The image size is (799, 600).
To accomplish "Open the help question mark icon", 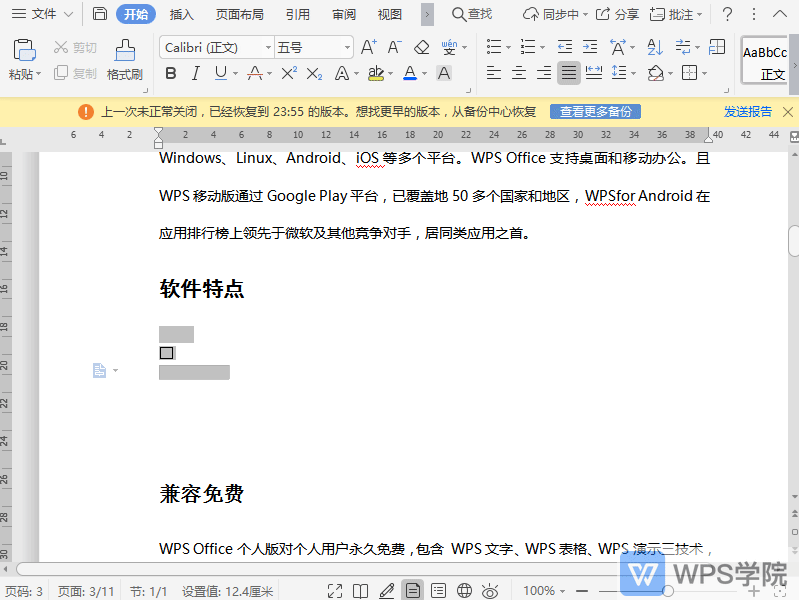I will tap(727, 14).
